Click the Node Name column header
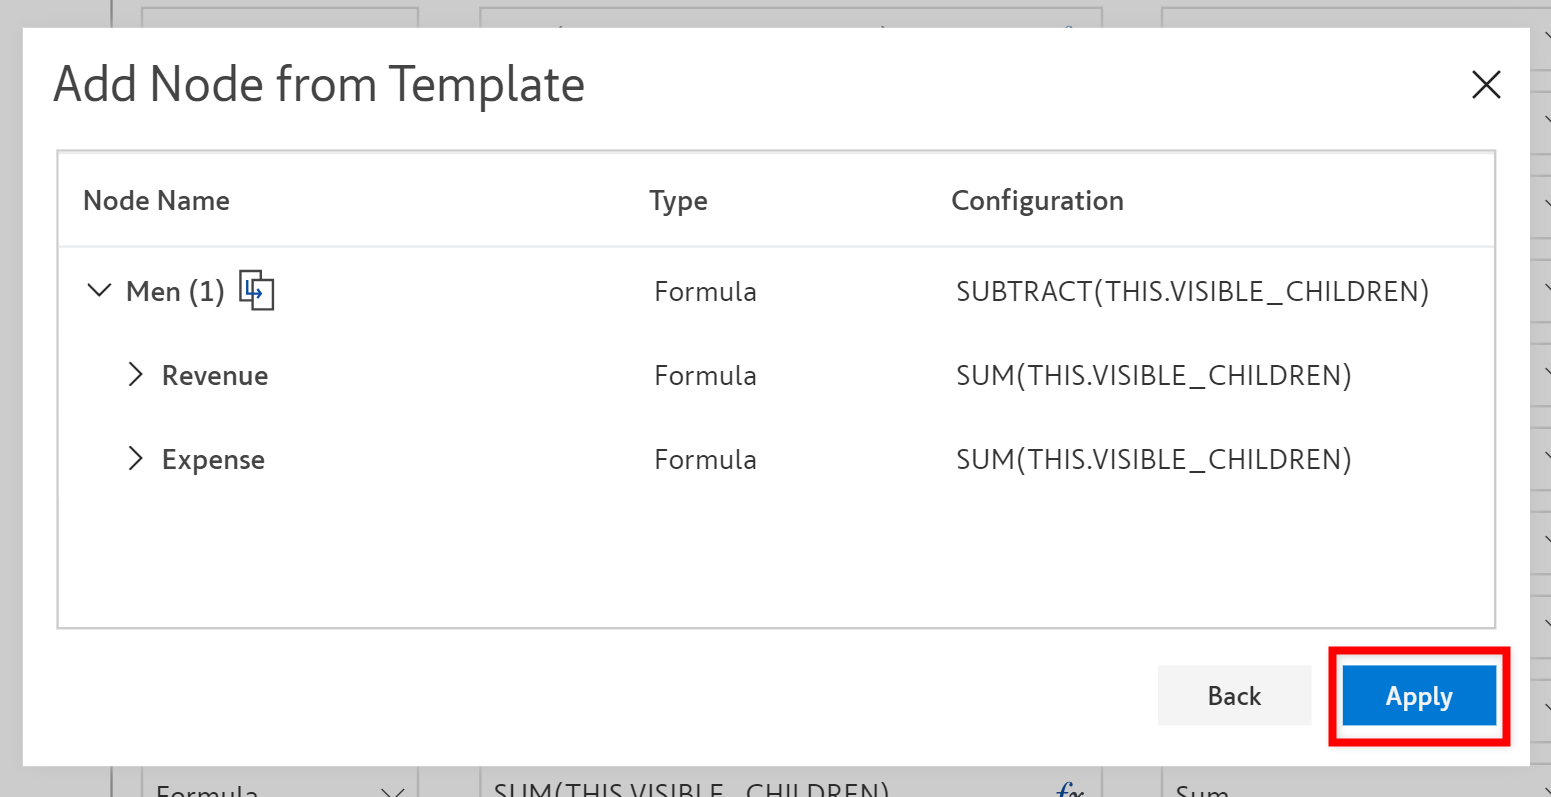Image resolution: width=1551 pixels, height=797 pixels. [156, 201]
